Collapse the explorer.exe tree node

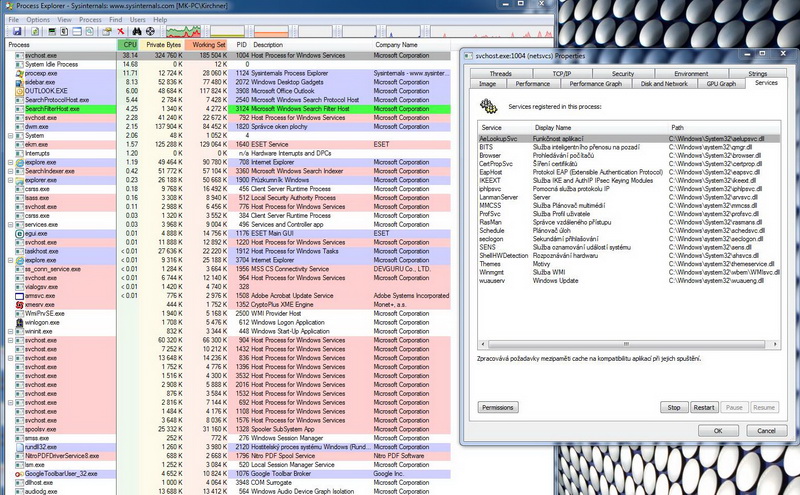pos(10,180)
